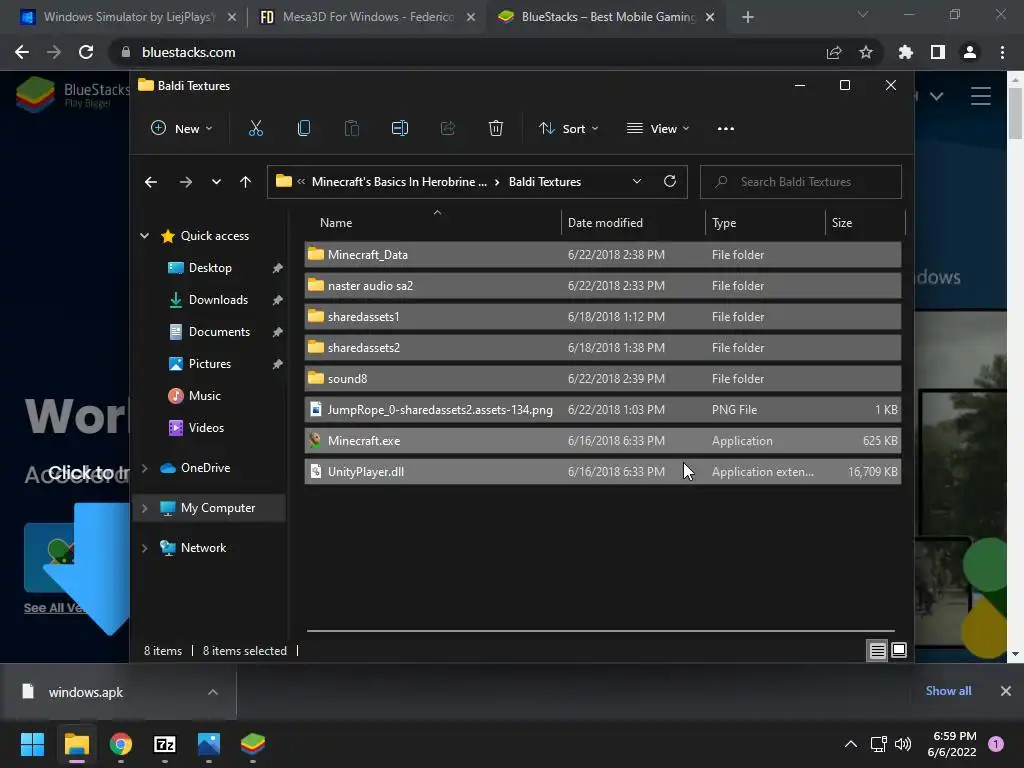
Task: Select JumpRope_0-sharedassets2.assets-134.png file
Action: [603, 409]
